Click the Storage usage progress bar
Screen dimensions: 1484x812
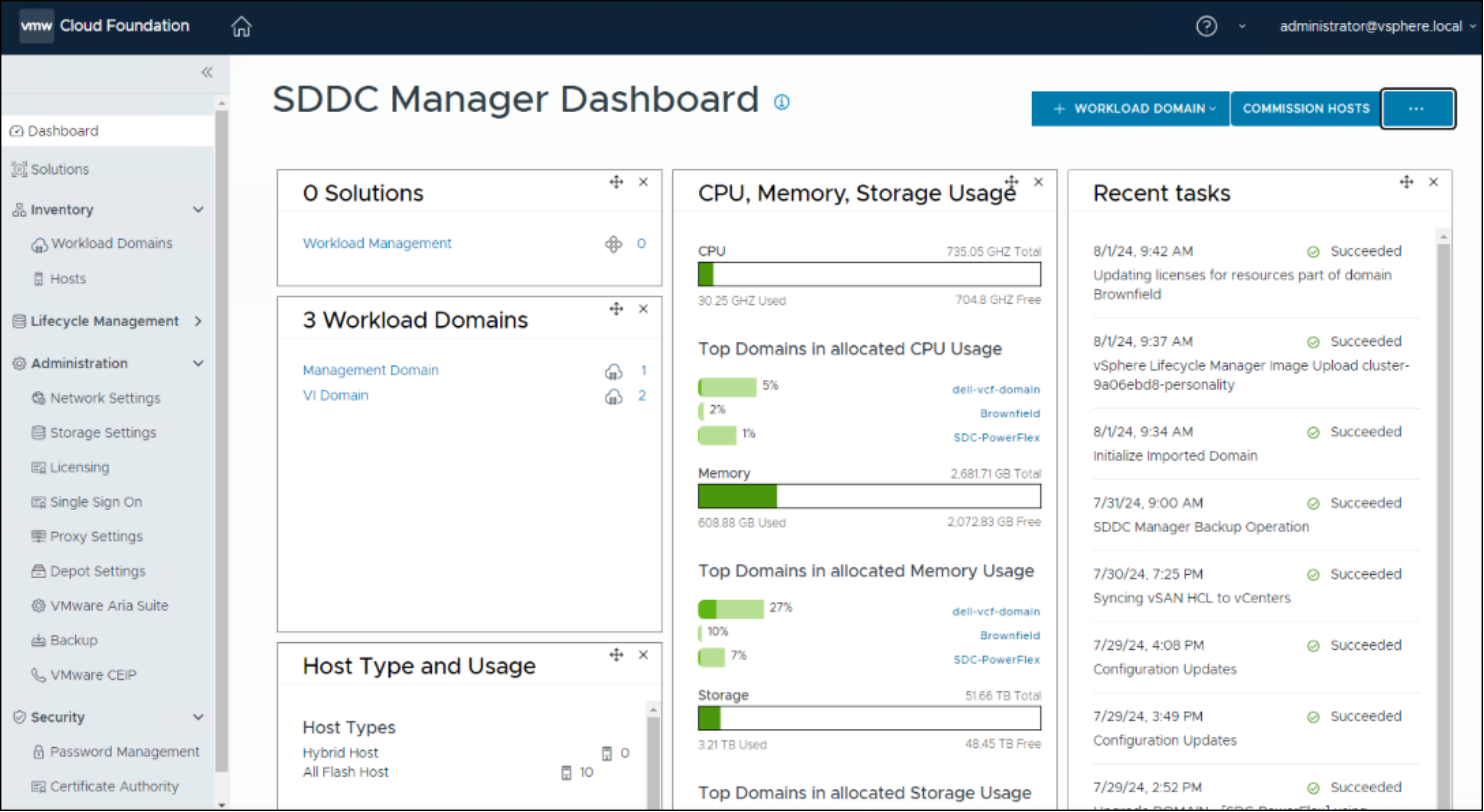(x=869, y=719)
